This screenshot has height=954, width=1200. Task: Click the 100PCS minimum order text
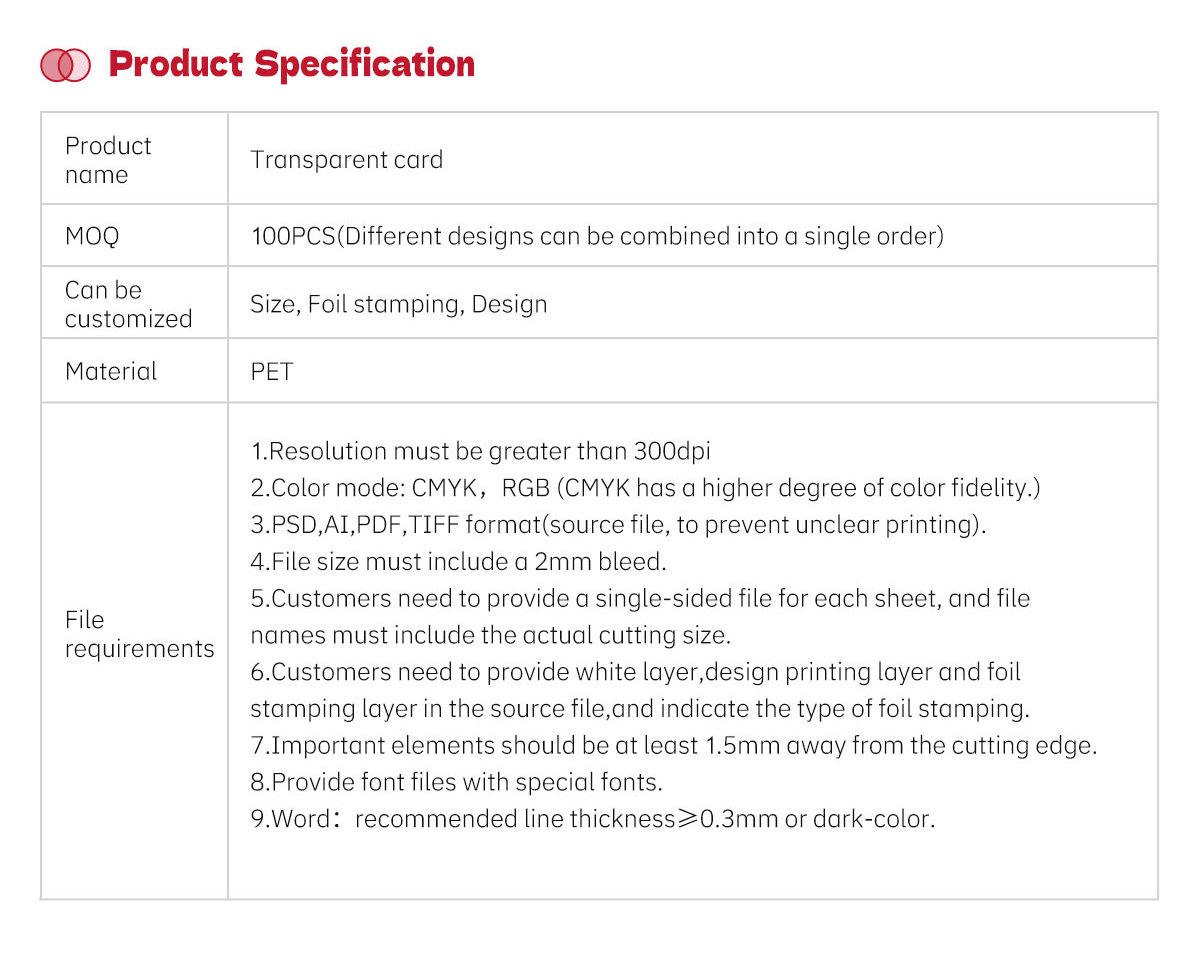tap(597, 237)
